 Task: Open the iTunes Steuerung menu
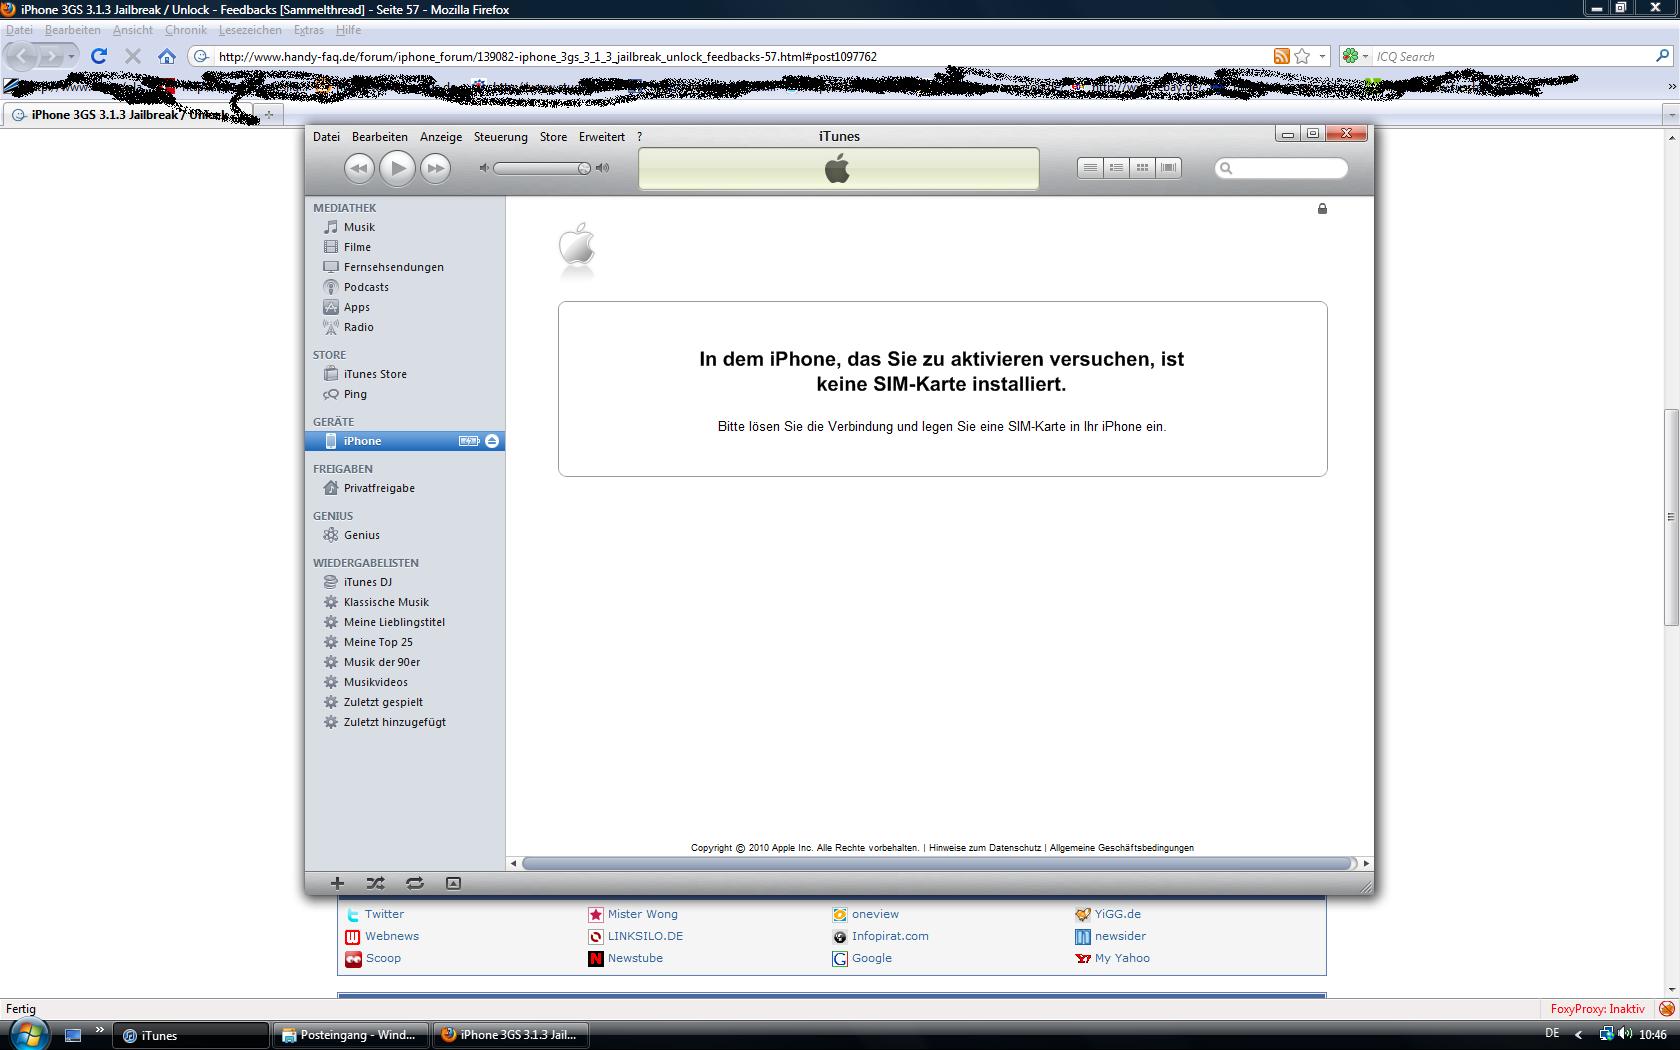coord(500,137)
